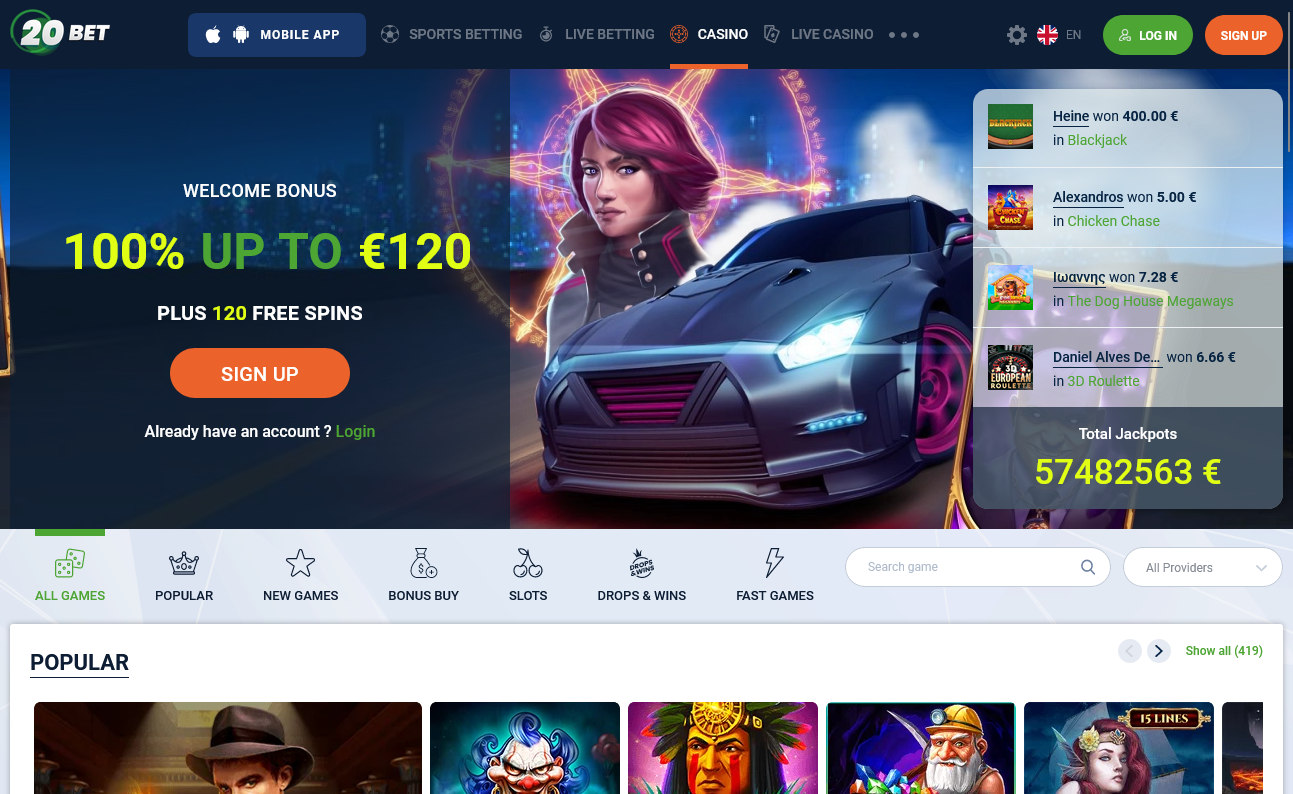Expand the All Providers dropdown

coord(1203,567)
